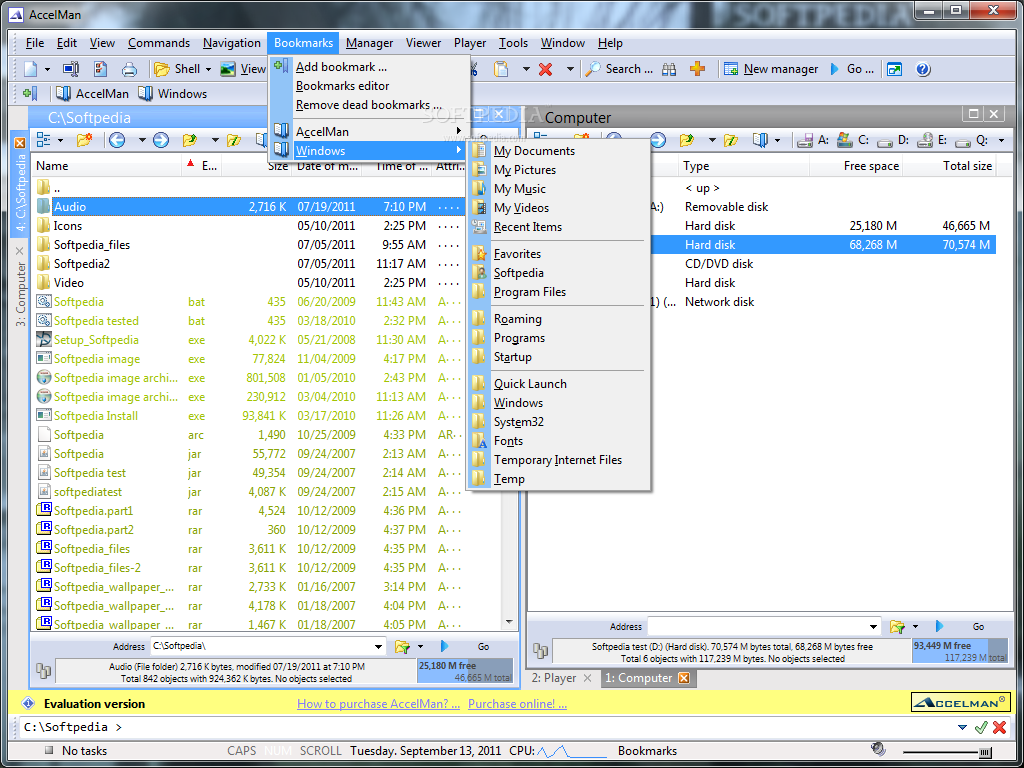Screen dimensions: 1024x768
Task: Click the window layout icon beside help
Action: (894, 69)
